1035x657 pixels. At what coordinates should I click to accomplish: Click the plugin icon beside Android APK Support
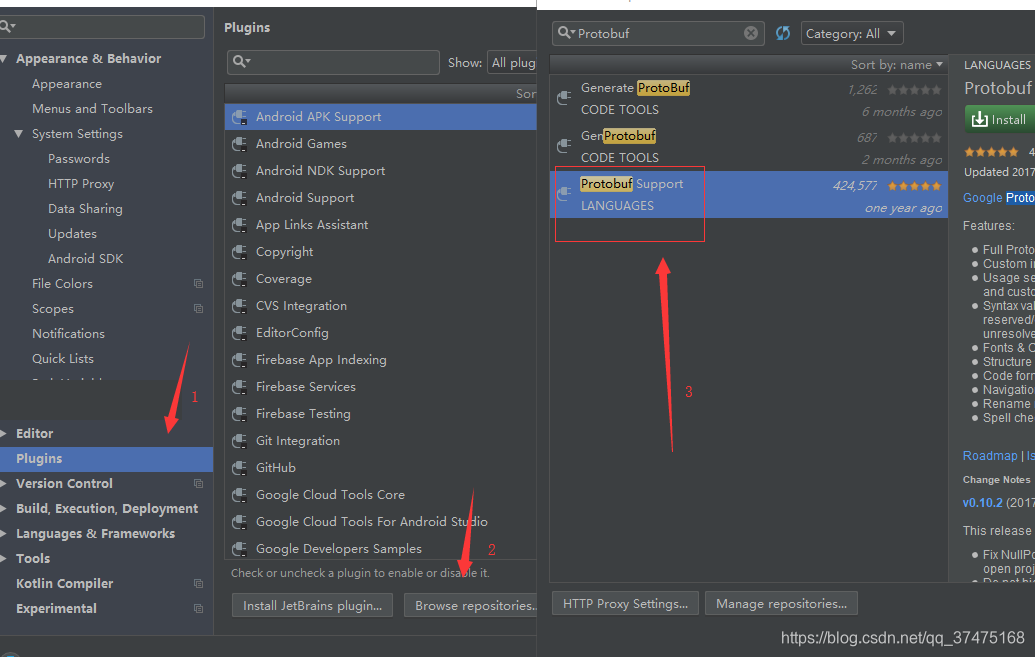tap(240, 118)
